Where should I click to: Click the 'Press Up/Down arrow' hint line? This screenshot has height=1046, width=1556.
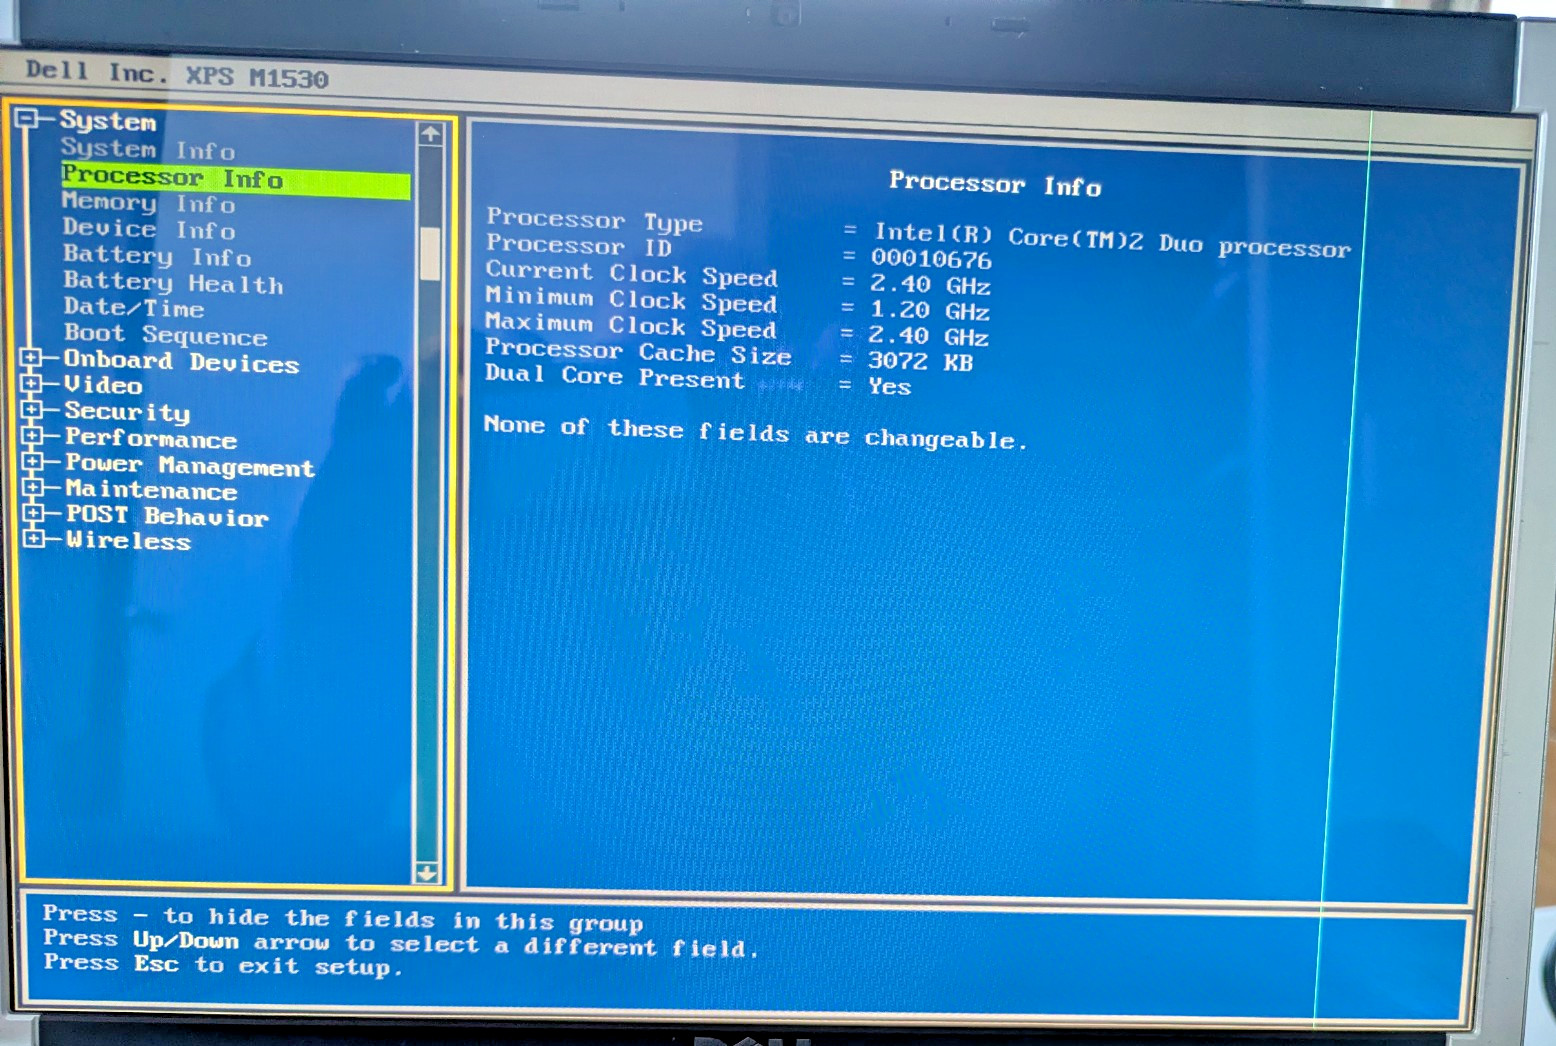click(x=400, y=943)
